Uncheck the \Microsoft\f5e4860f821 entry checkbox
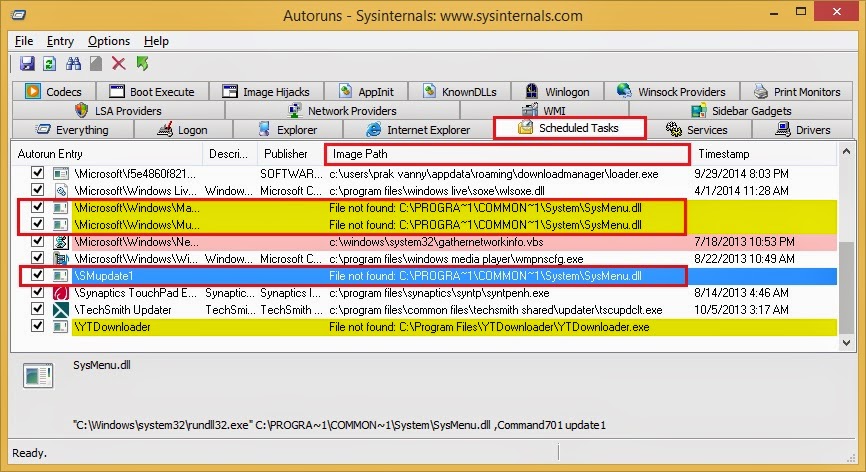866x472 pixels. [x=38, y=173]
